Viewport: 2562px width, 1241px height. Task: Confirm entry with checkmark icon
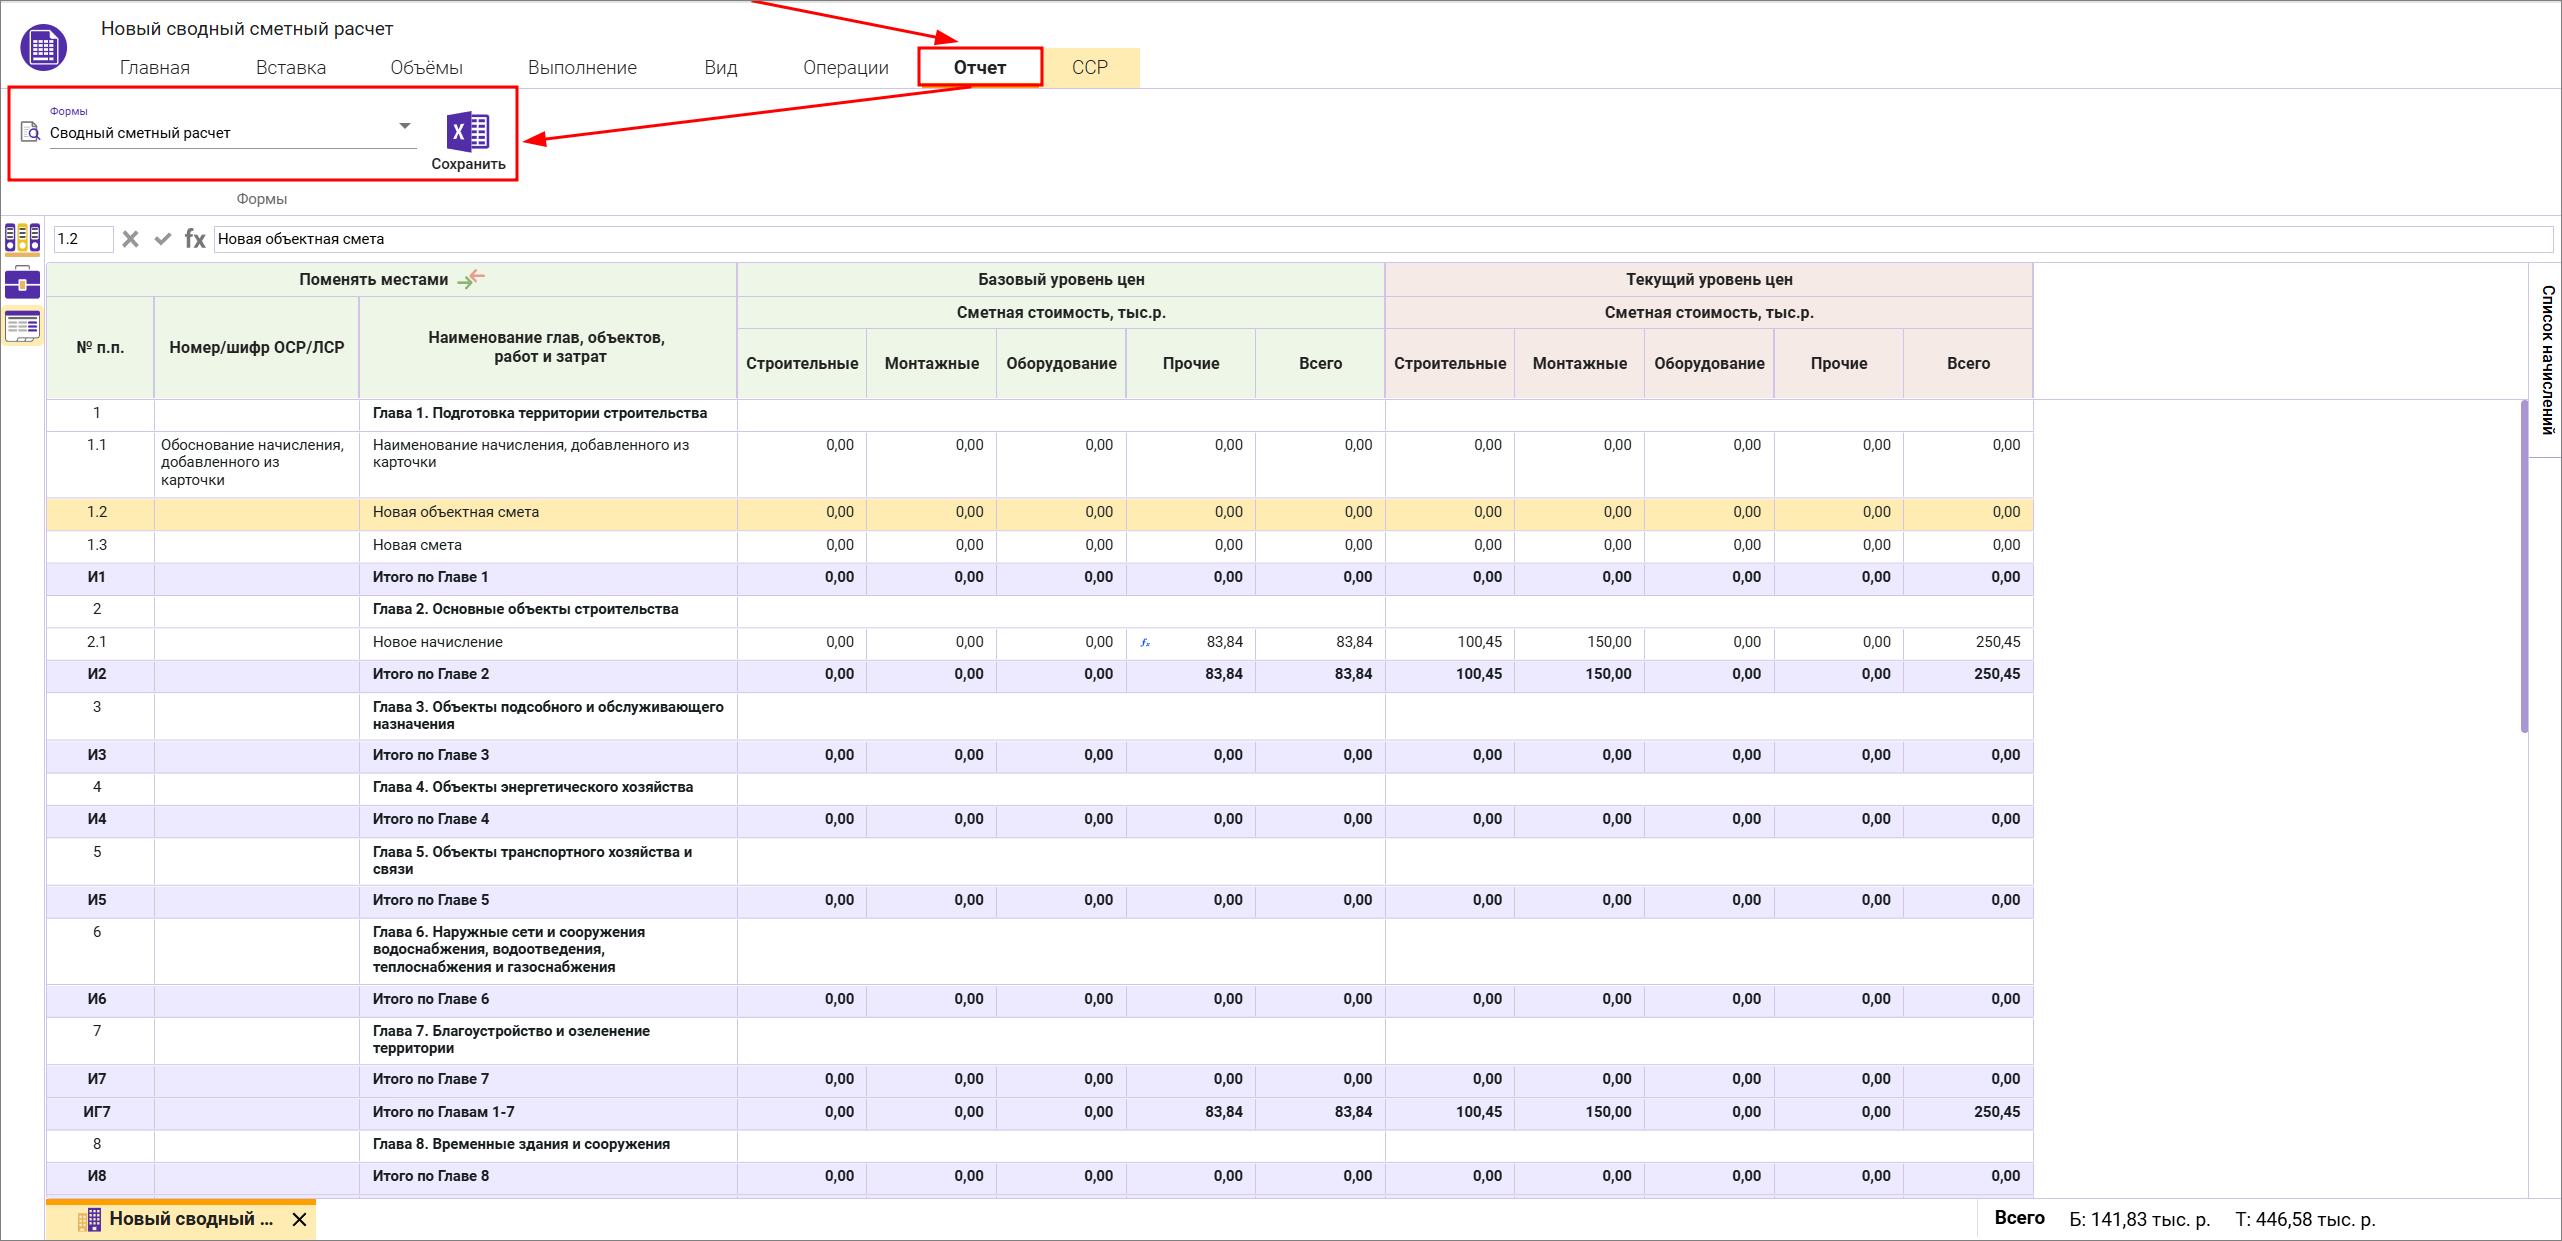coord(162,239)
